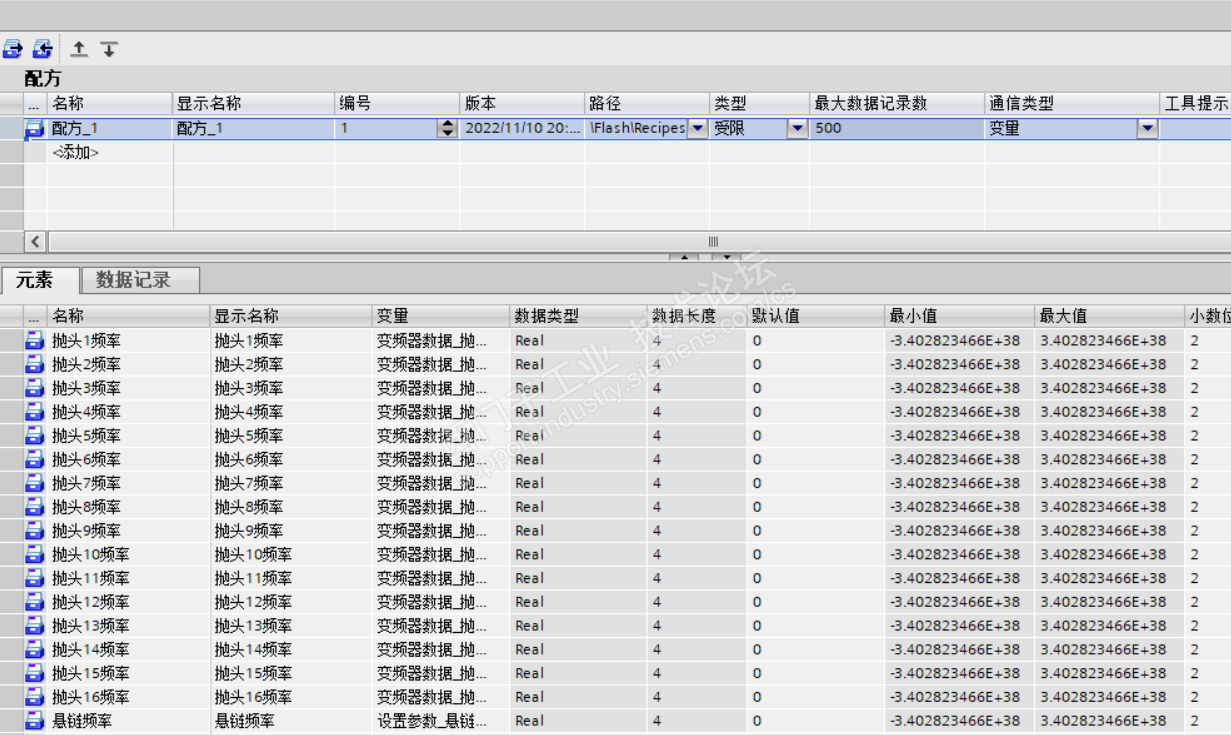Click the icon of element 抛头13频率
The width and height of the screenshot is (1231, 735).
(35, 625)
